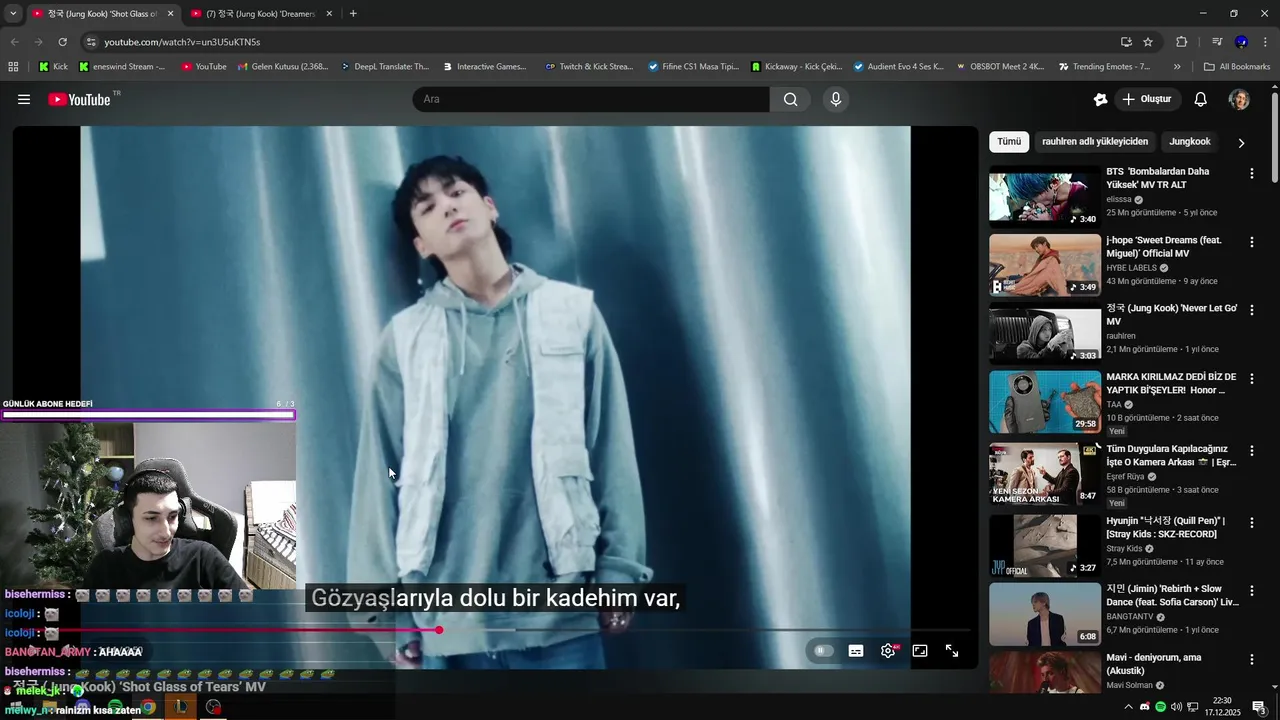Open j-hope 'Sweet Dreams' Official MV title
The height and width of the screenshot is (720, 1280).
click(1164, 247)
